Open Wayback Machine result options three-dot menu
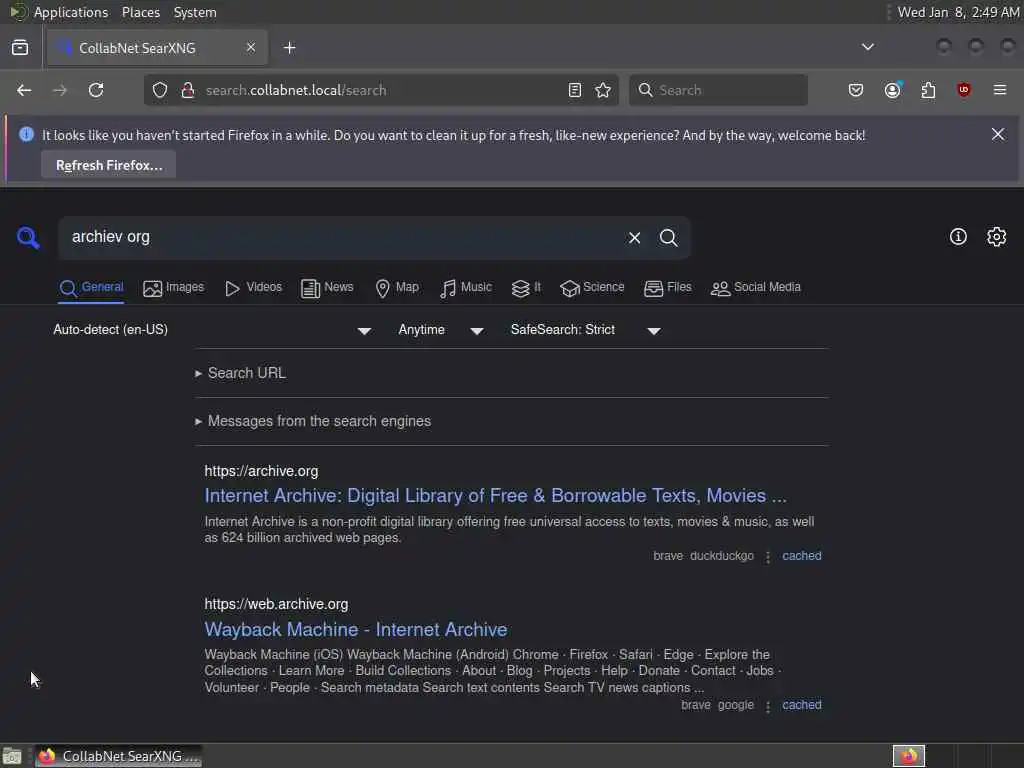The height and width of the screenshot is (768, 1024). click(768, 706)
